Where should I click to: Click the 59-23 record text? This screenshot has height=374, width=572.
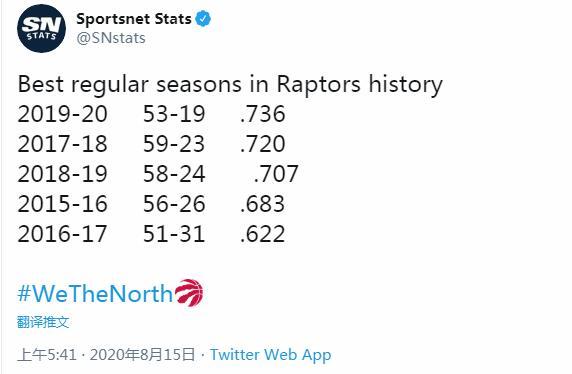(x=174, y=143)
